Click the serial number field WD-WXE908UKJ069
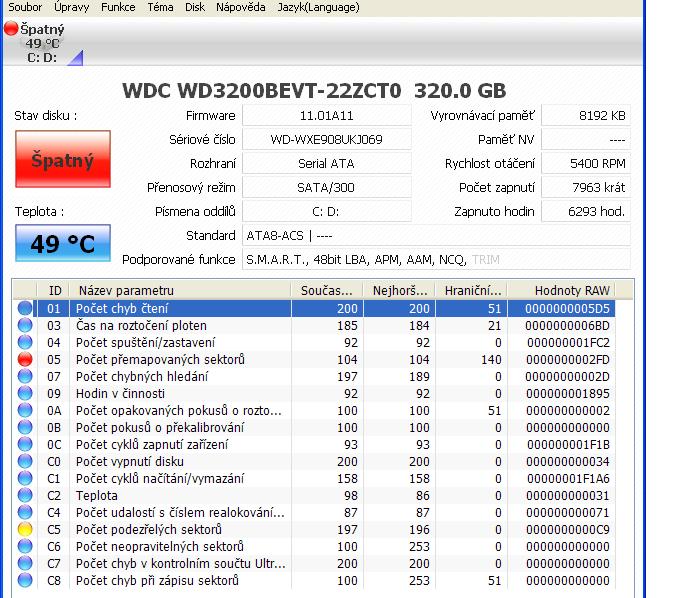 [x=327, y=140]
